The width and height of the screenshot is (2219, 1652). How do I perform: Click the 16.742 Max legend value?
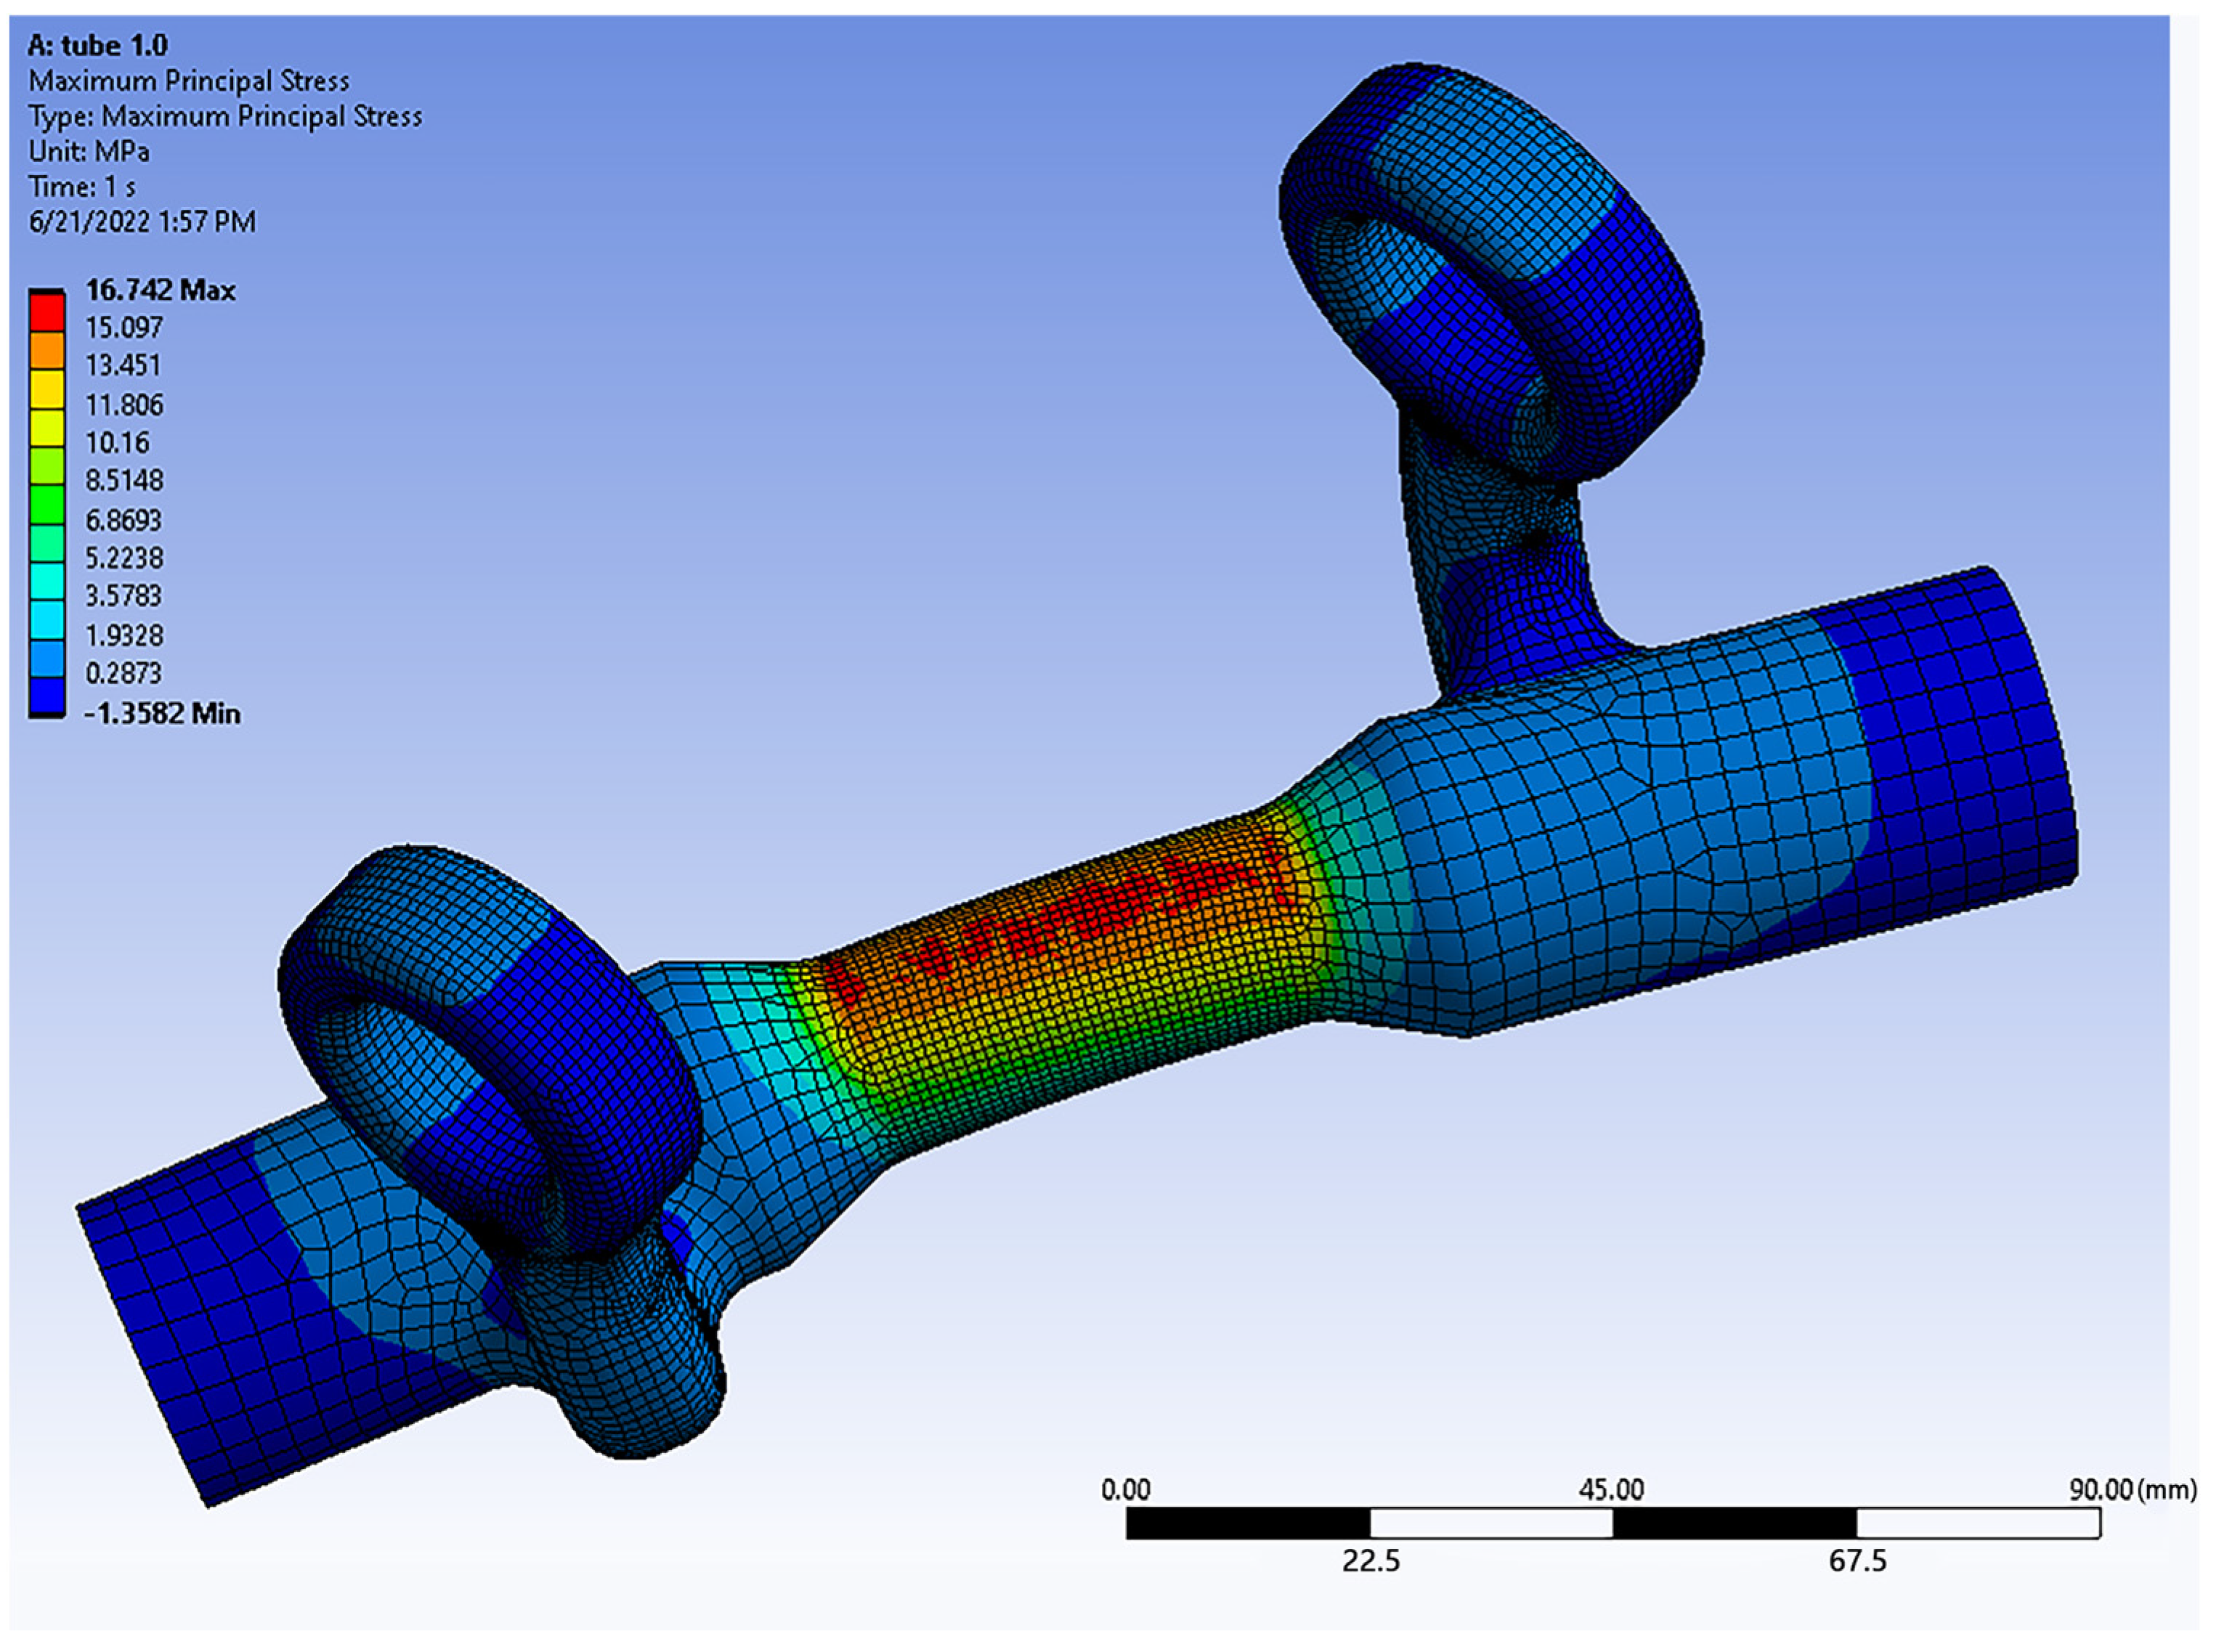point(160,290)
